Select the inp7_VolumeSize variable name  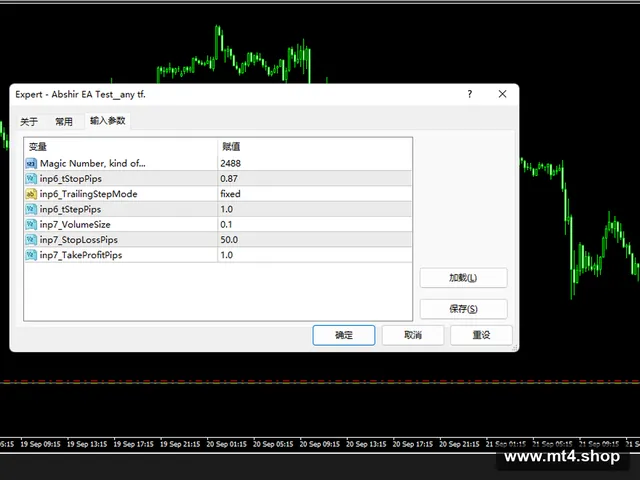pos(75,224)
